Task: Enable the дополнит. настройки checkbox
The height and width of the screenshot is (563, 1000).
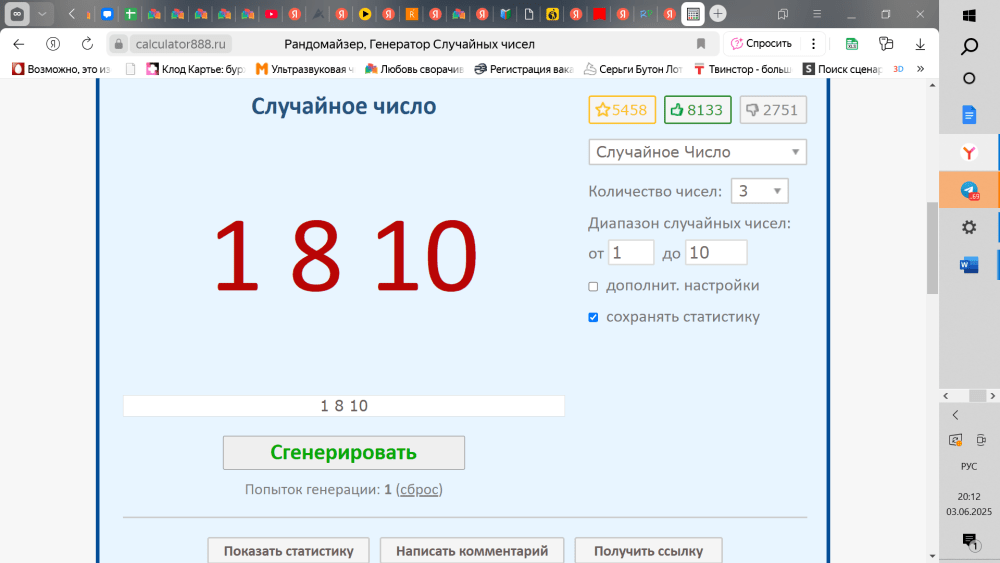Action: (593, 286)
